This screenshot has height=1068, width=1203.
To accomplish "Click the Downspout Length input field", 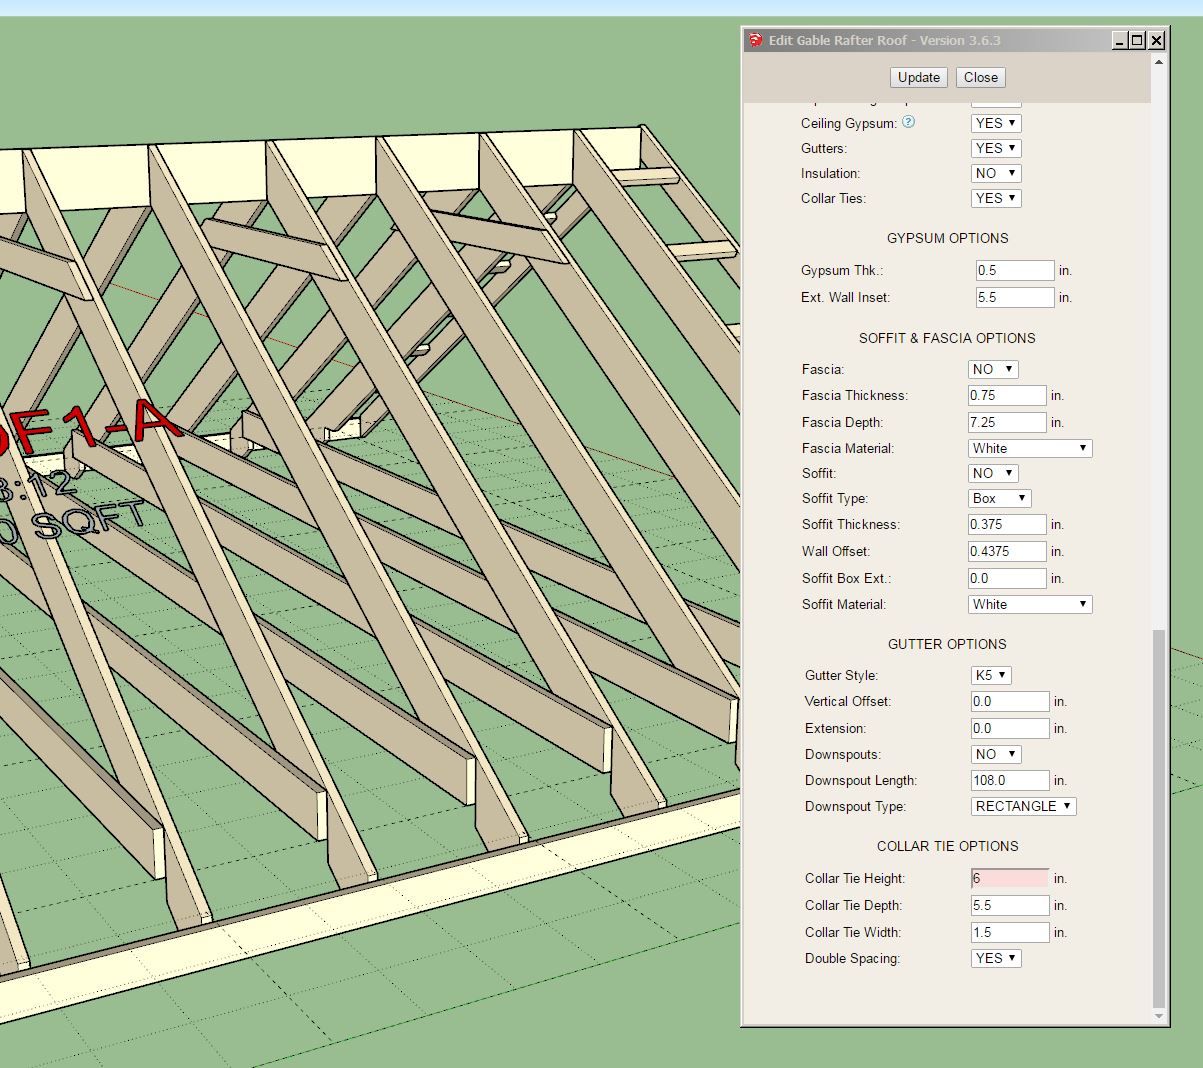I will [1009, 780].
